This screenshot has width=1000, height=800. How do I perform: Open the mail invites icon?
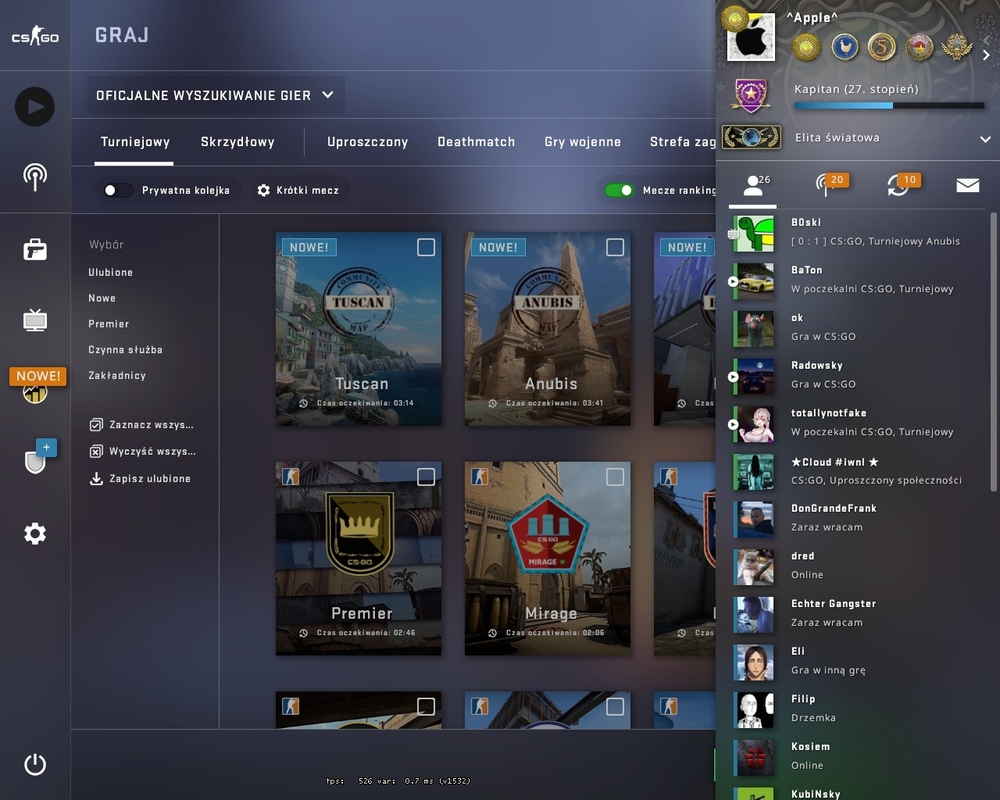[967, 185]
